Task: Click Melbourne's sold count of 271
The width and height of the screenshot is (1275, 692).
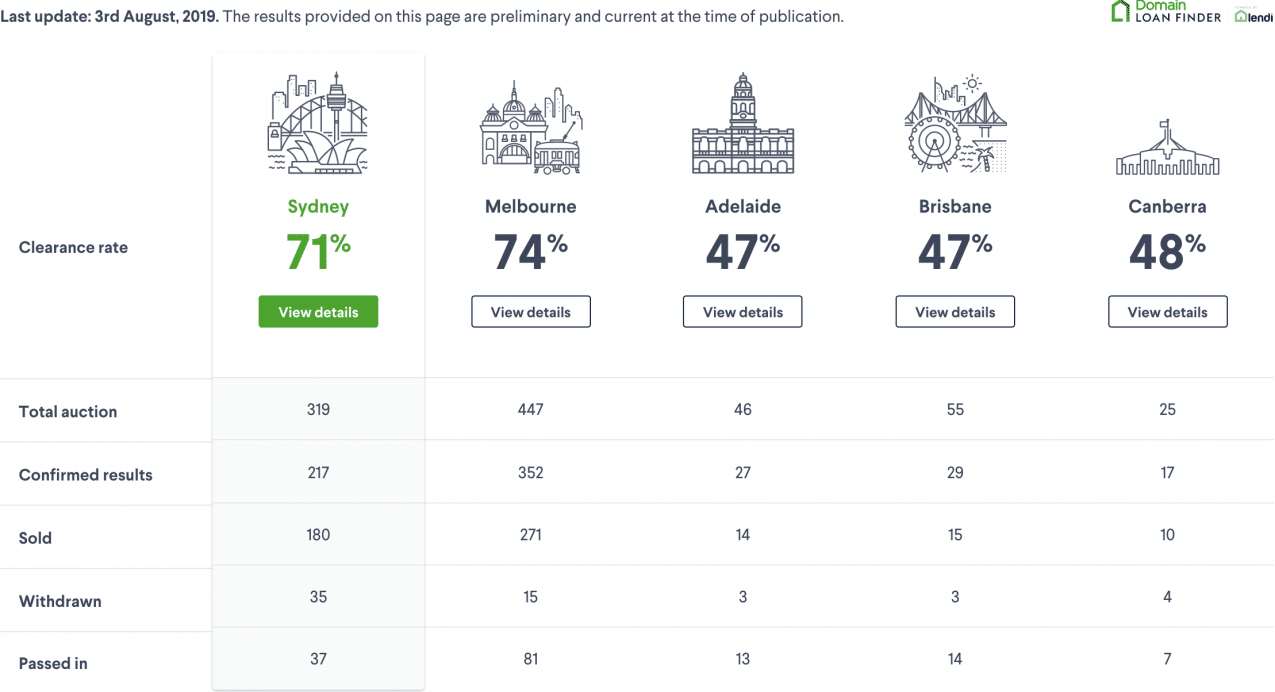Action: pyautogui.click(x=530, y=535)
